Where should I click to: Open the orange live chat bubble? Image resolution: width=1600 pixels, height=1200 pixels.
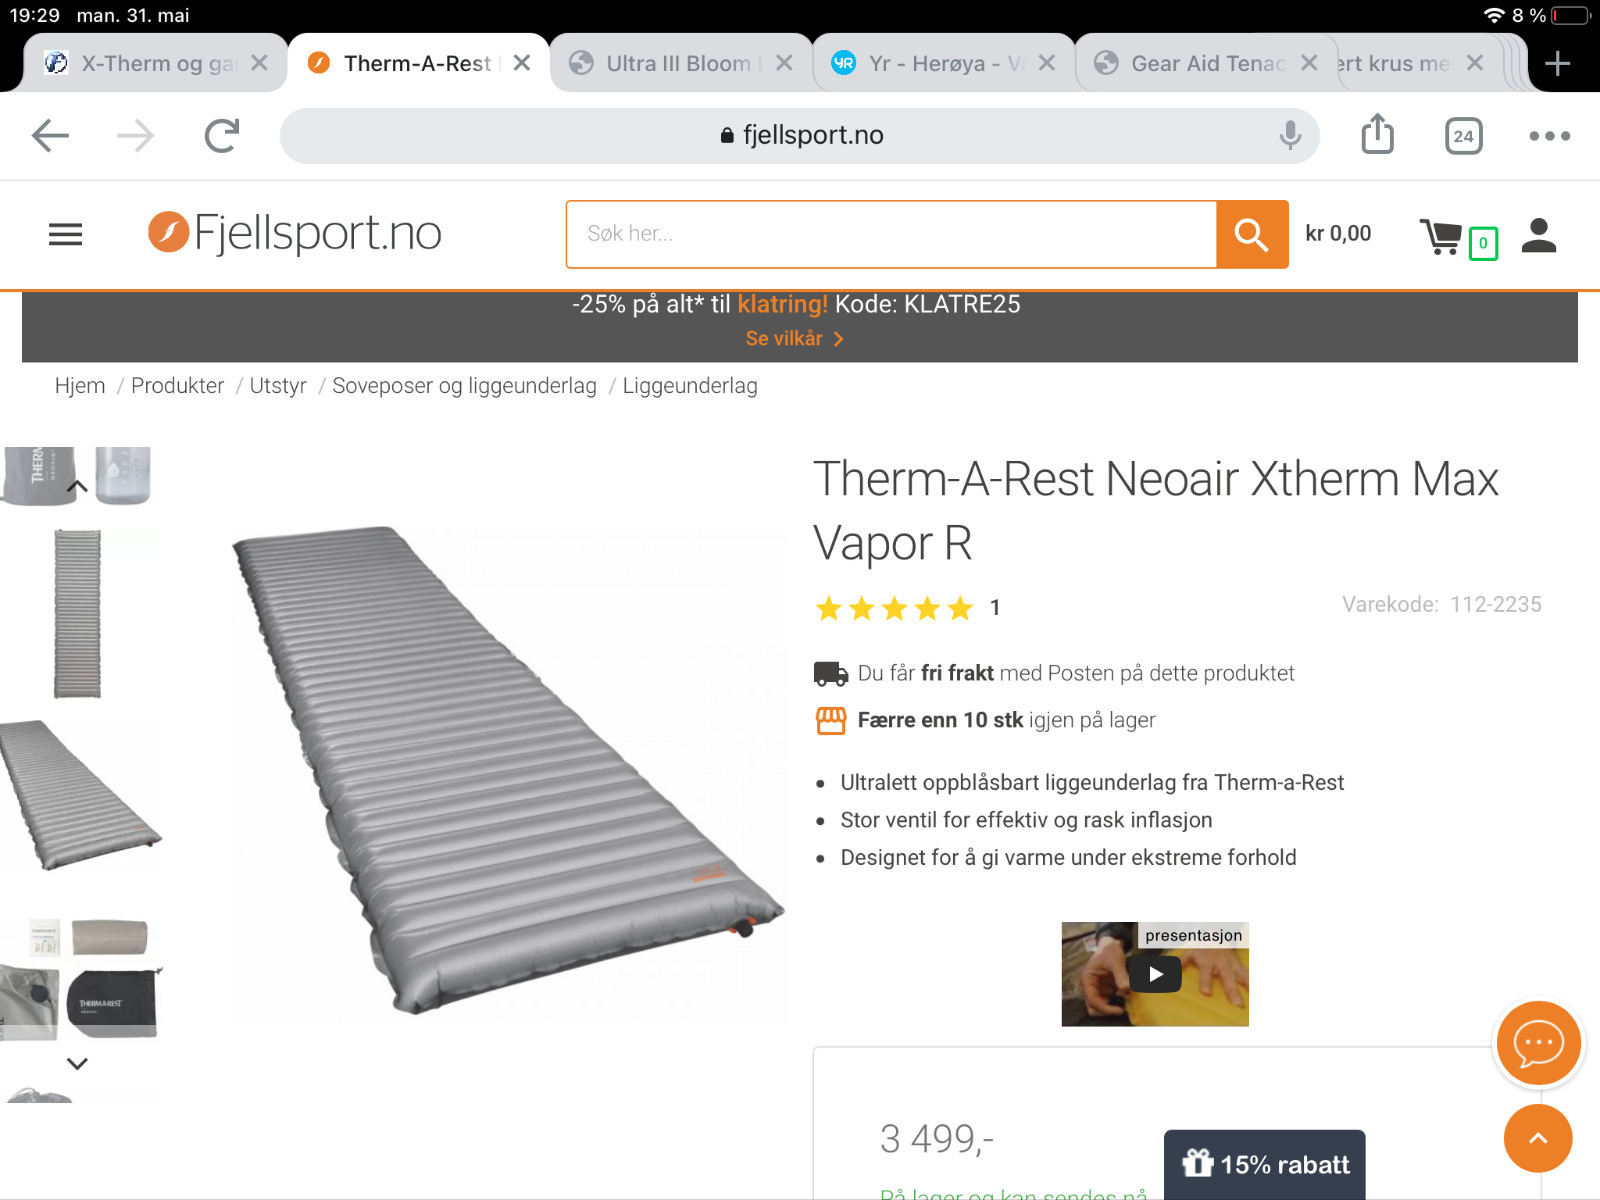click(x=1538, y=1043)
